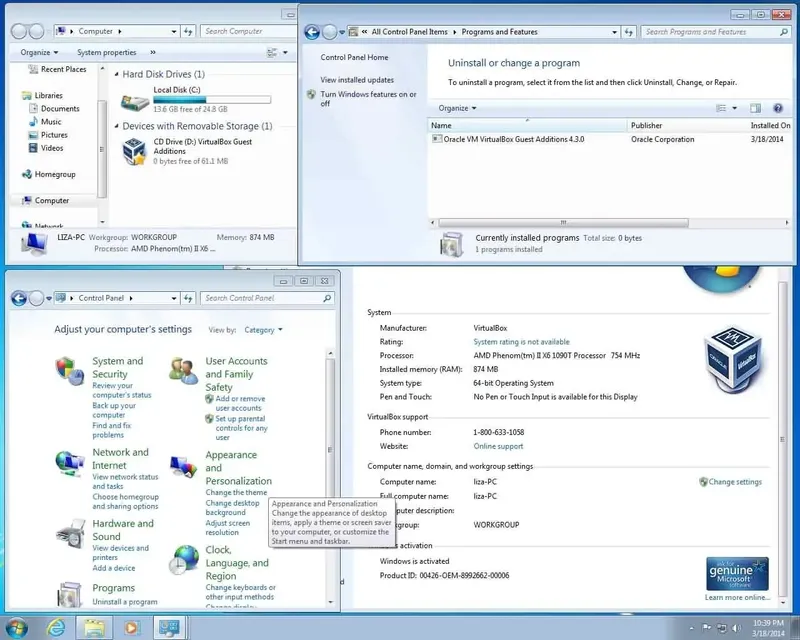This screenshot has height=640, width=800.
Task: Show more toolbar commands chevron in Computer window
Action: 153,52
